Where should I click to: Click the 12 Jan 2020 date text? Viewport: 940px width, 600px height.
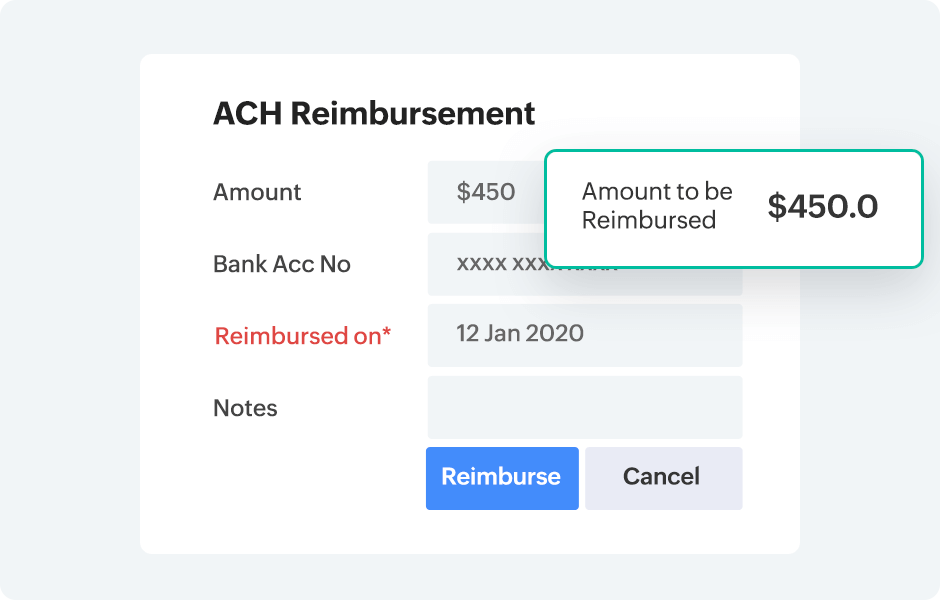[x=520, y=333]
